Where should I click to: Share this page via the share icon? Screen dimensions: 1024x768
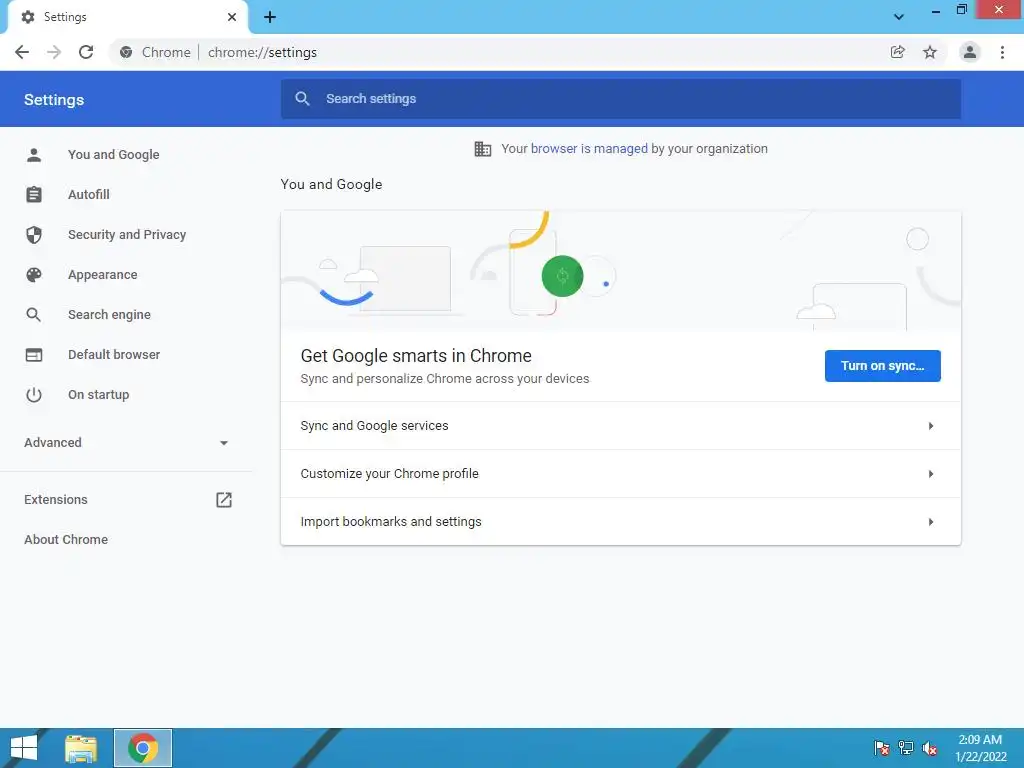pyautogui.click(x=898, y=52)
